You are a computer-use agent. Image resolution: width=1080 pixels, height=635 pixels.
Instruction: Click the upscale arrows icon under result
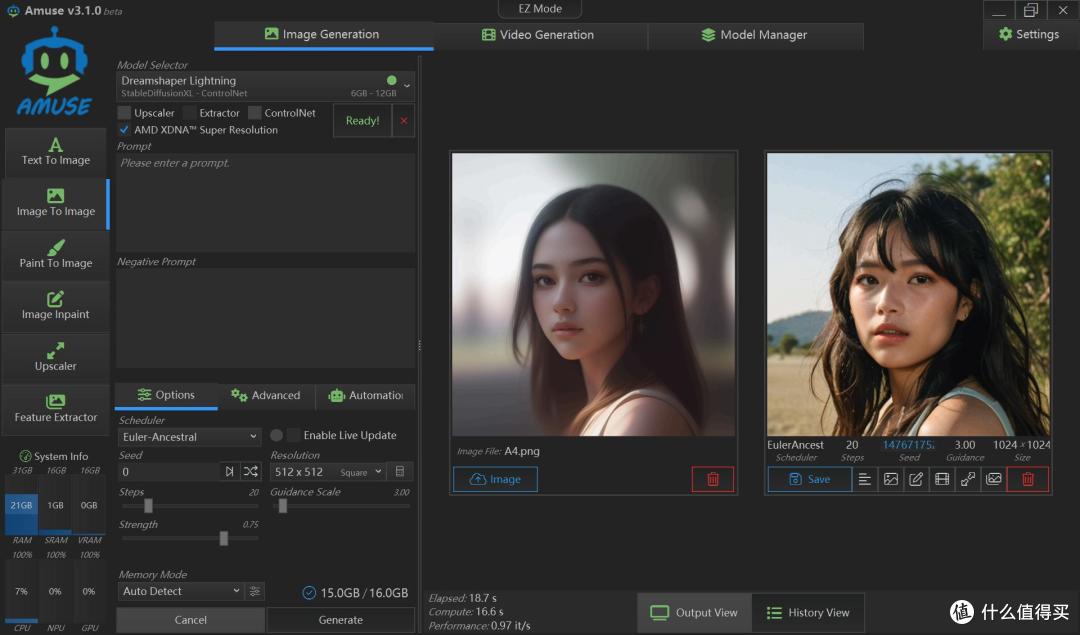[x=968, y=479]
